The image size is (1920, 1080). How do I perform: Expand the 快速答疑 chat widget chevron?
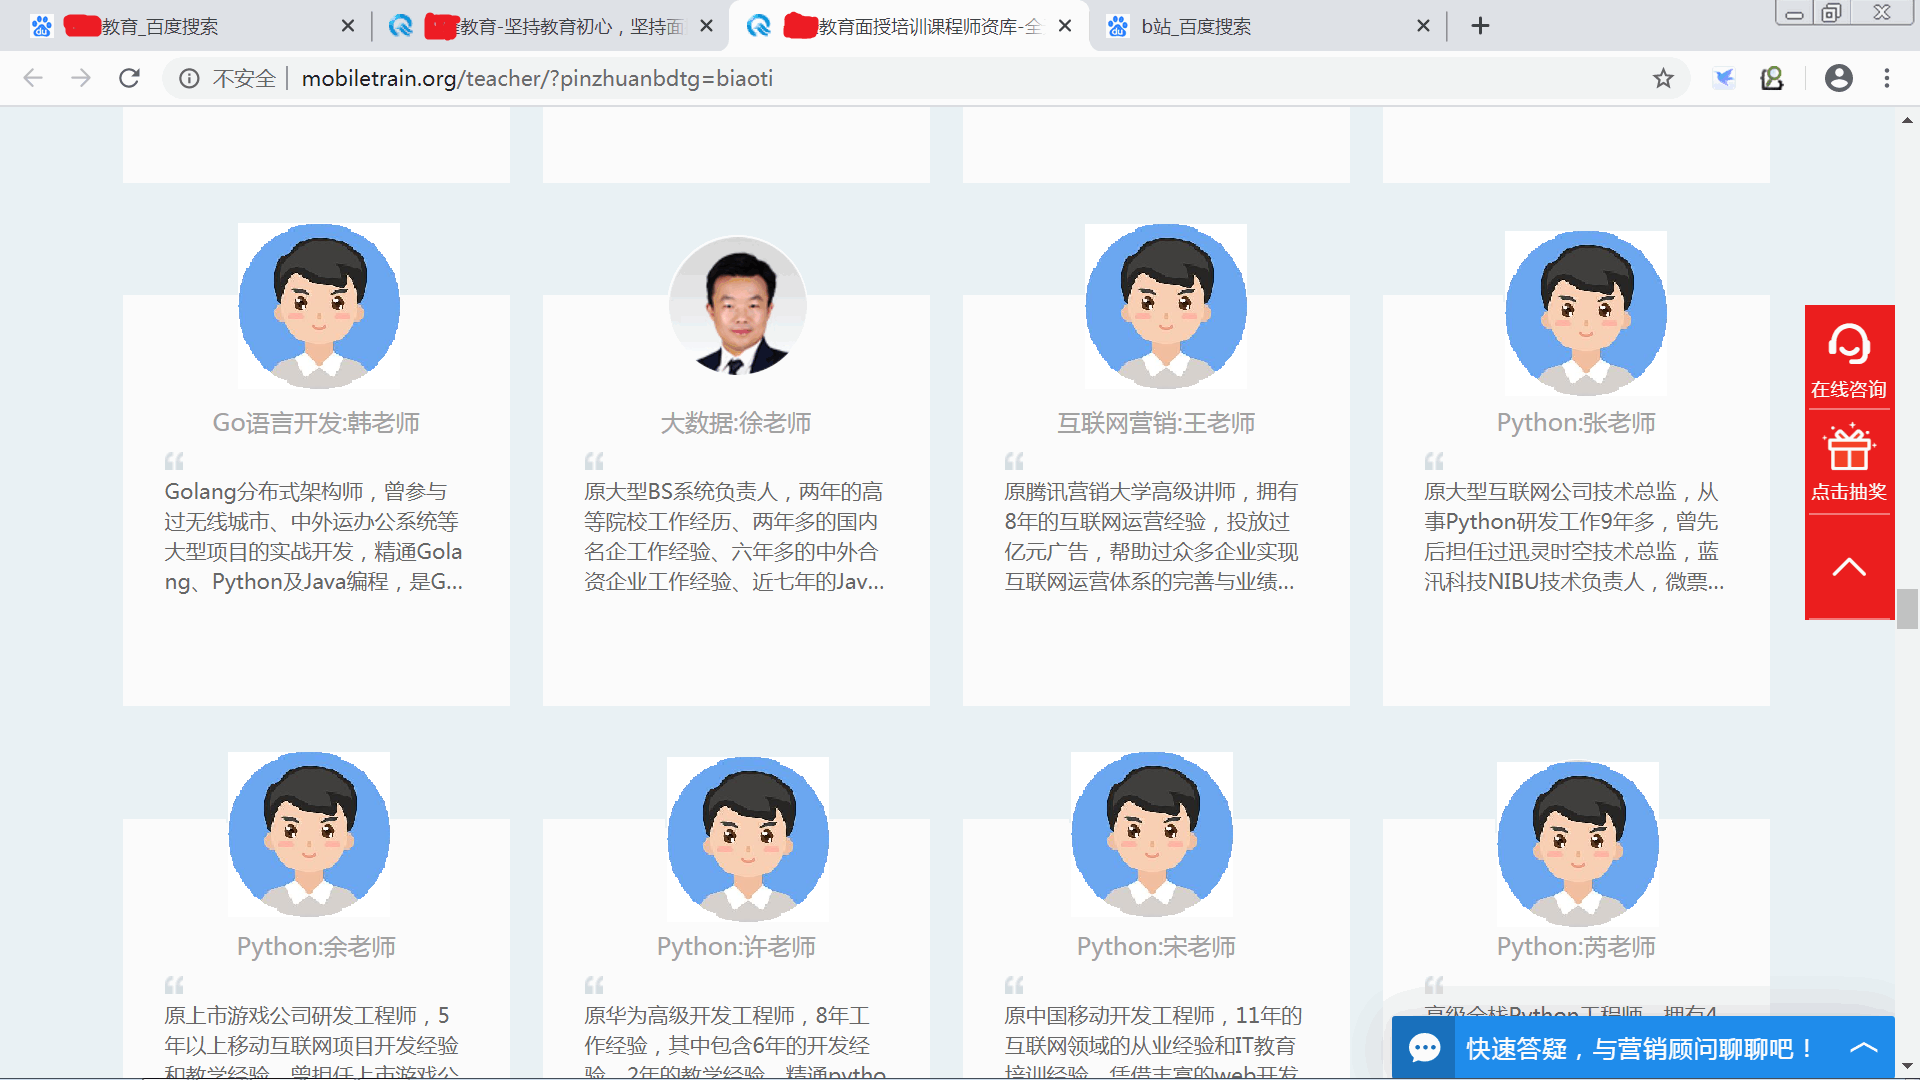[x=1863, y=1047]
